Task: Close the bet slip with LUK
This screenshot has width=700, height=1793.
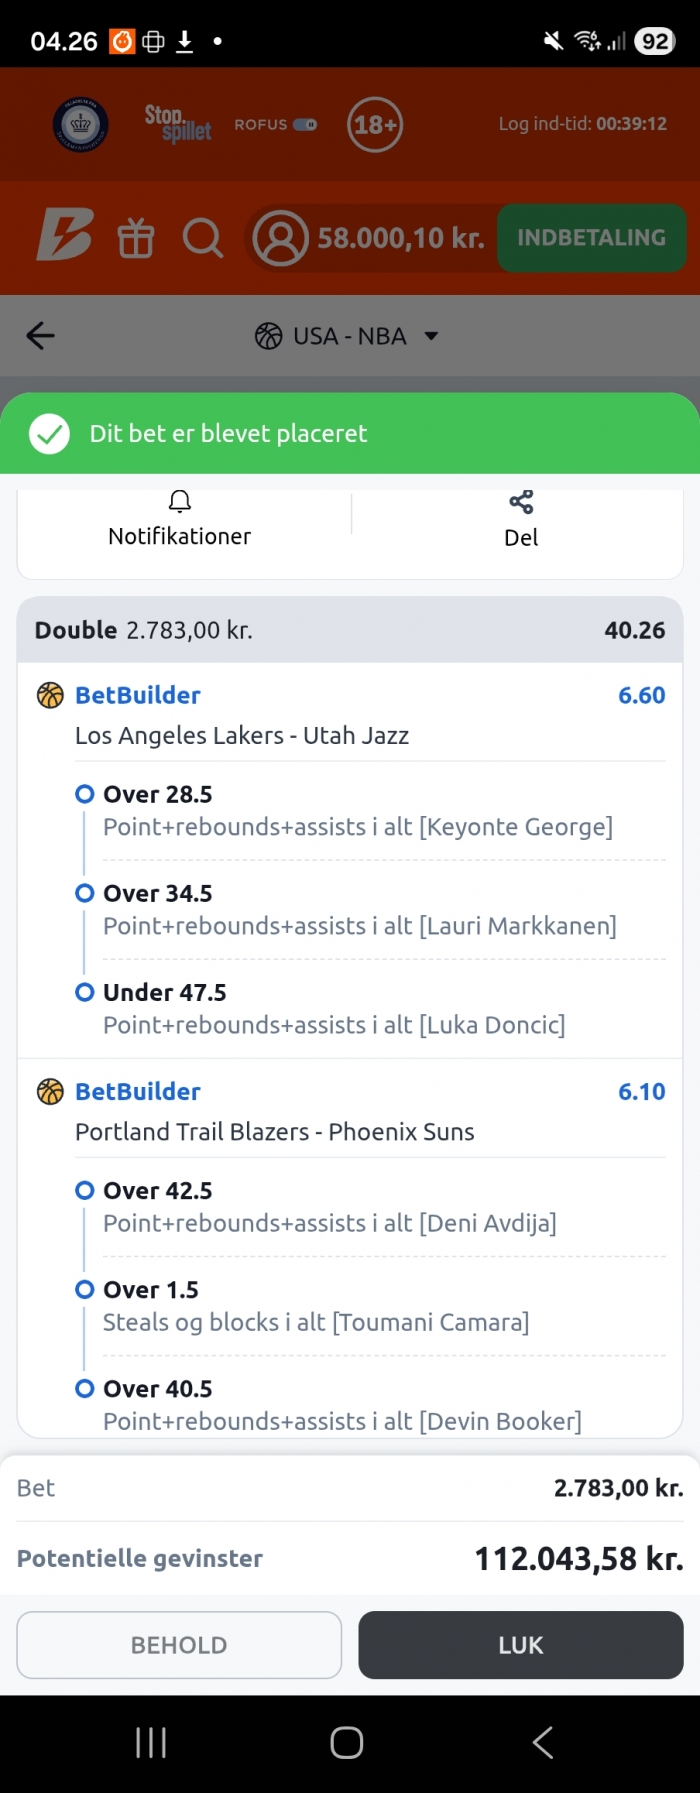Action: [x=520, y=1645]
